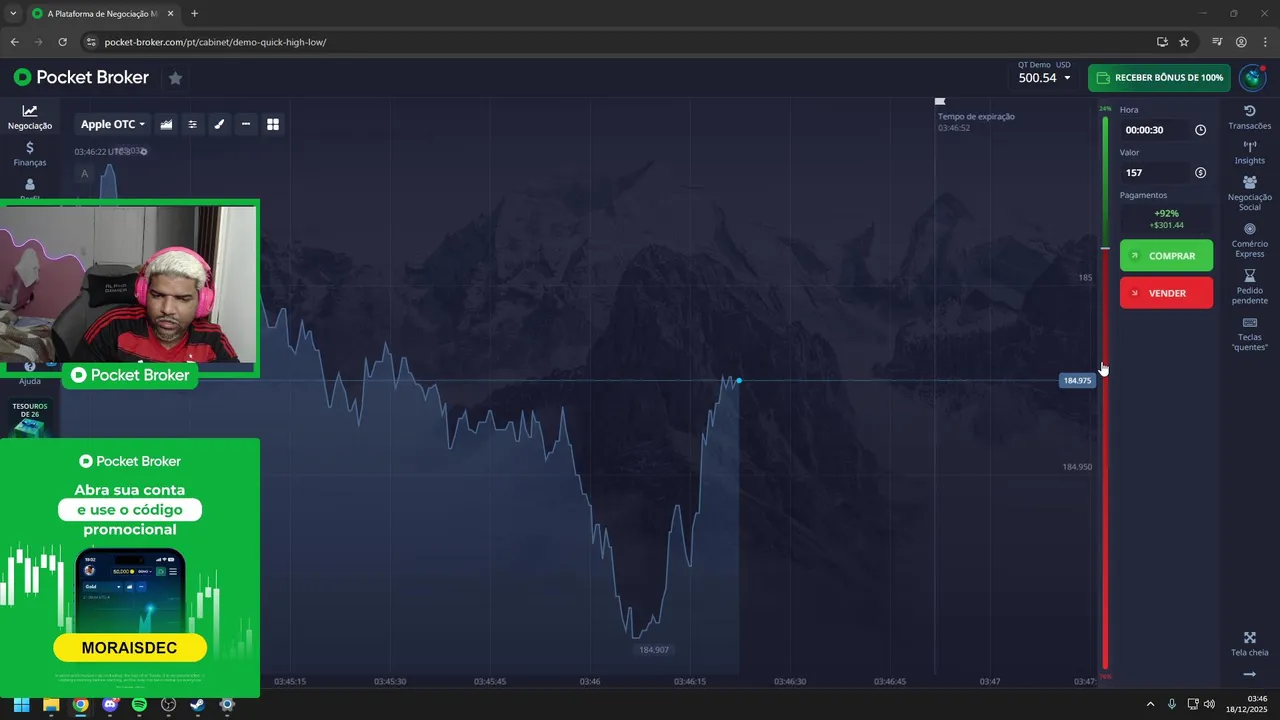Open a new browser tab

pyautogui.click(x=194, y=14)
